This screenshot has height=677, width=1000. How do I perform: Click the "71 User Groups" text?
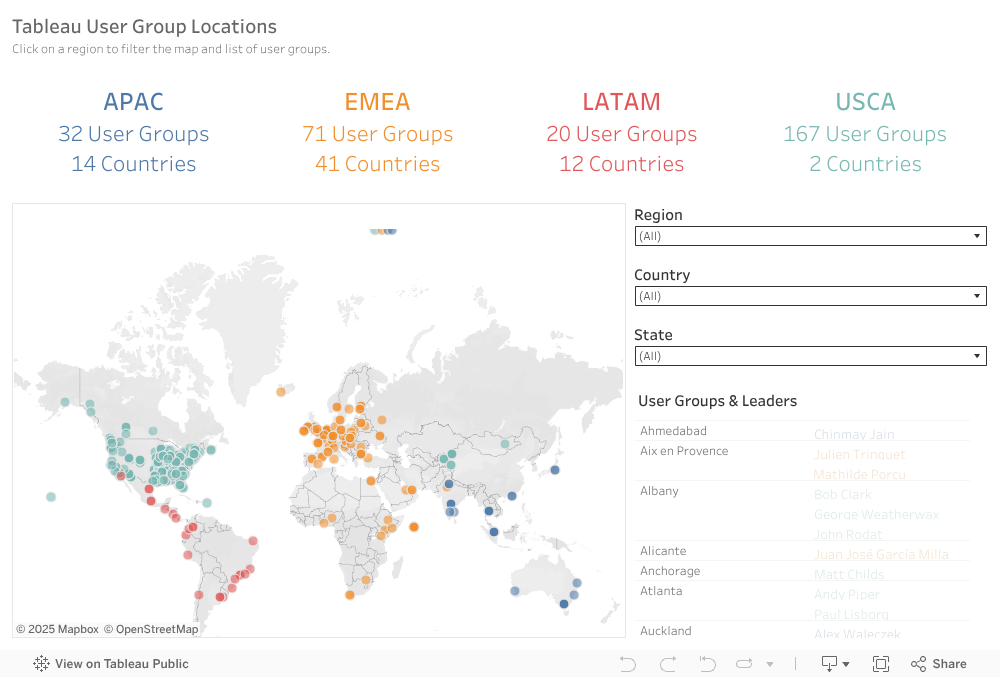pyautogui.click(x=378, y=134)
